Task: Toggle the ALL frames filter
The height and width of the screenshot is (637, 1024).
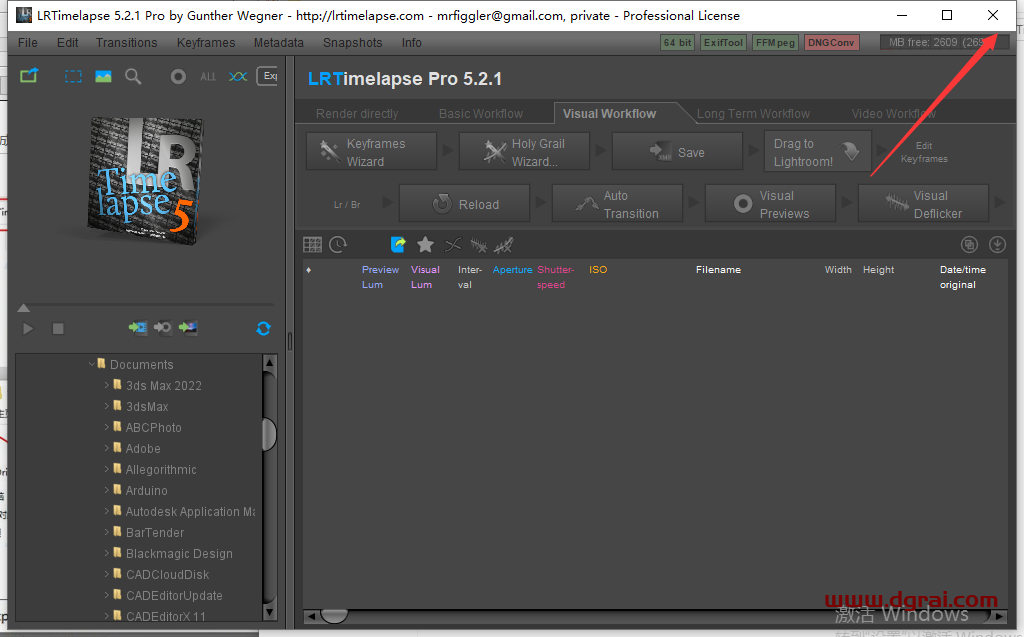Action: point(208,77)
